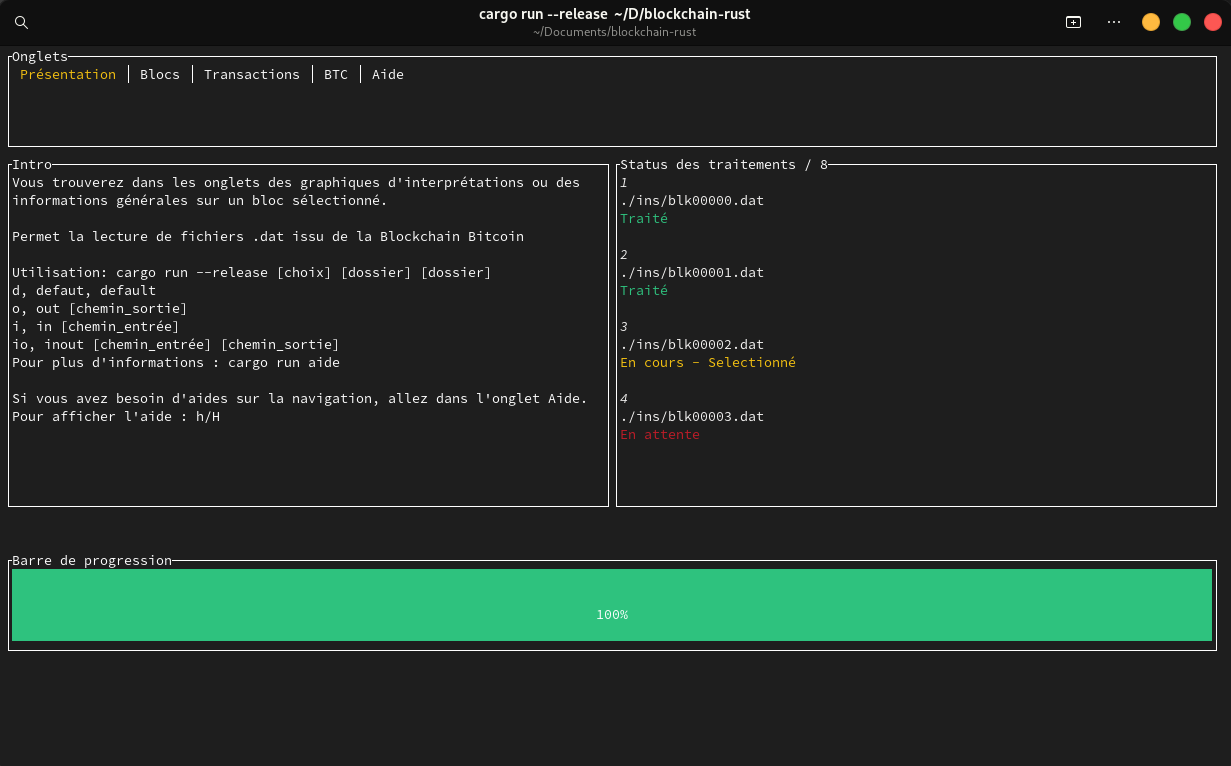Expand the Status des traitements panel

722,164
